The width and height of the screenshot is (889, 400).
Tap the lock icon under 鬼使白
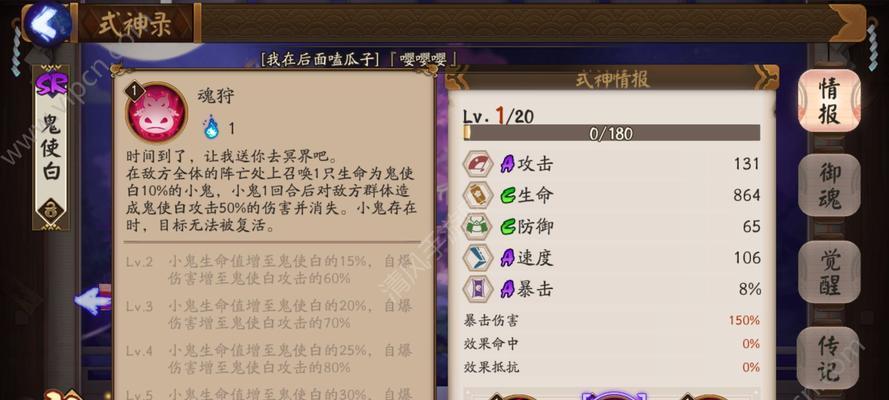click(52, 213)
